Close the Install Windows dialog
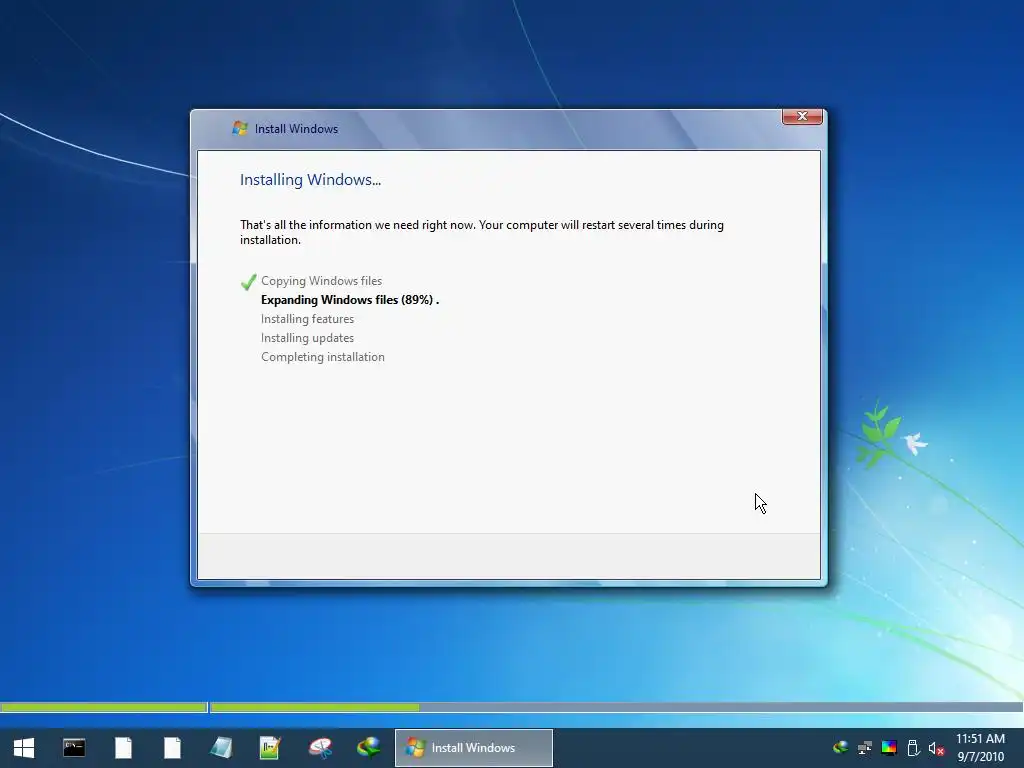1024x768 pixels. coord(802,116)
